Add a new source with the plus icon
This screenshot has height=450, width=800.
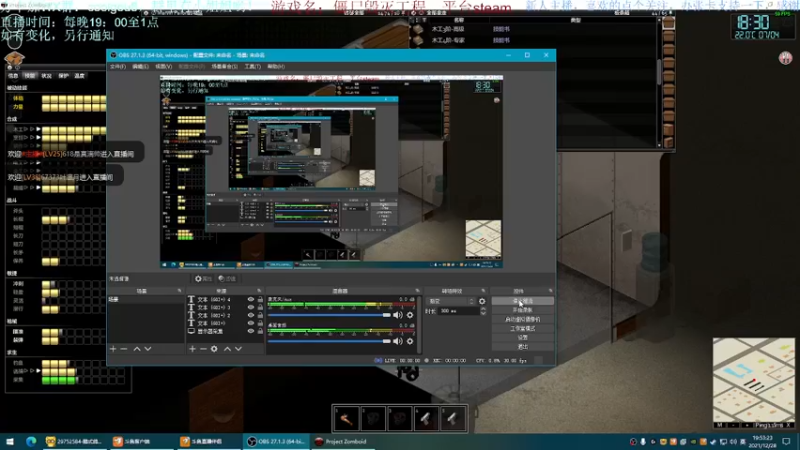[192, 349]
